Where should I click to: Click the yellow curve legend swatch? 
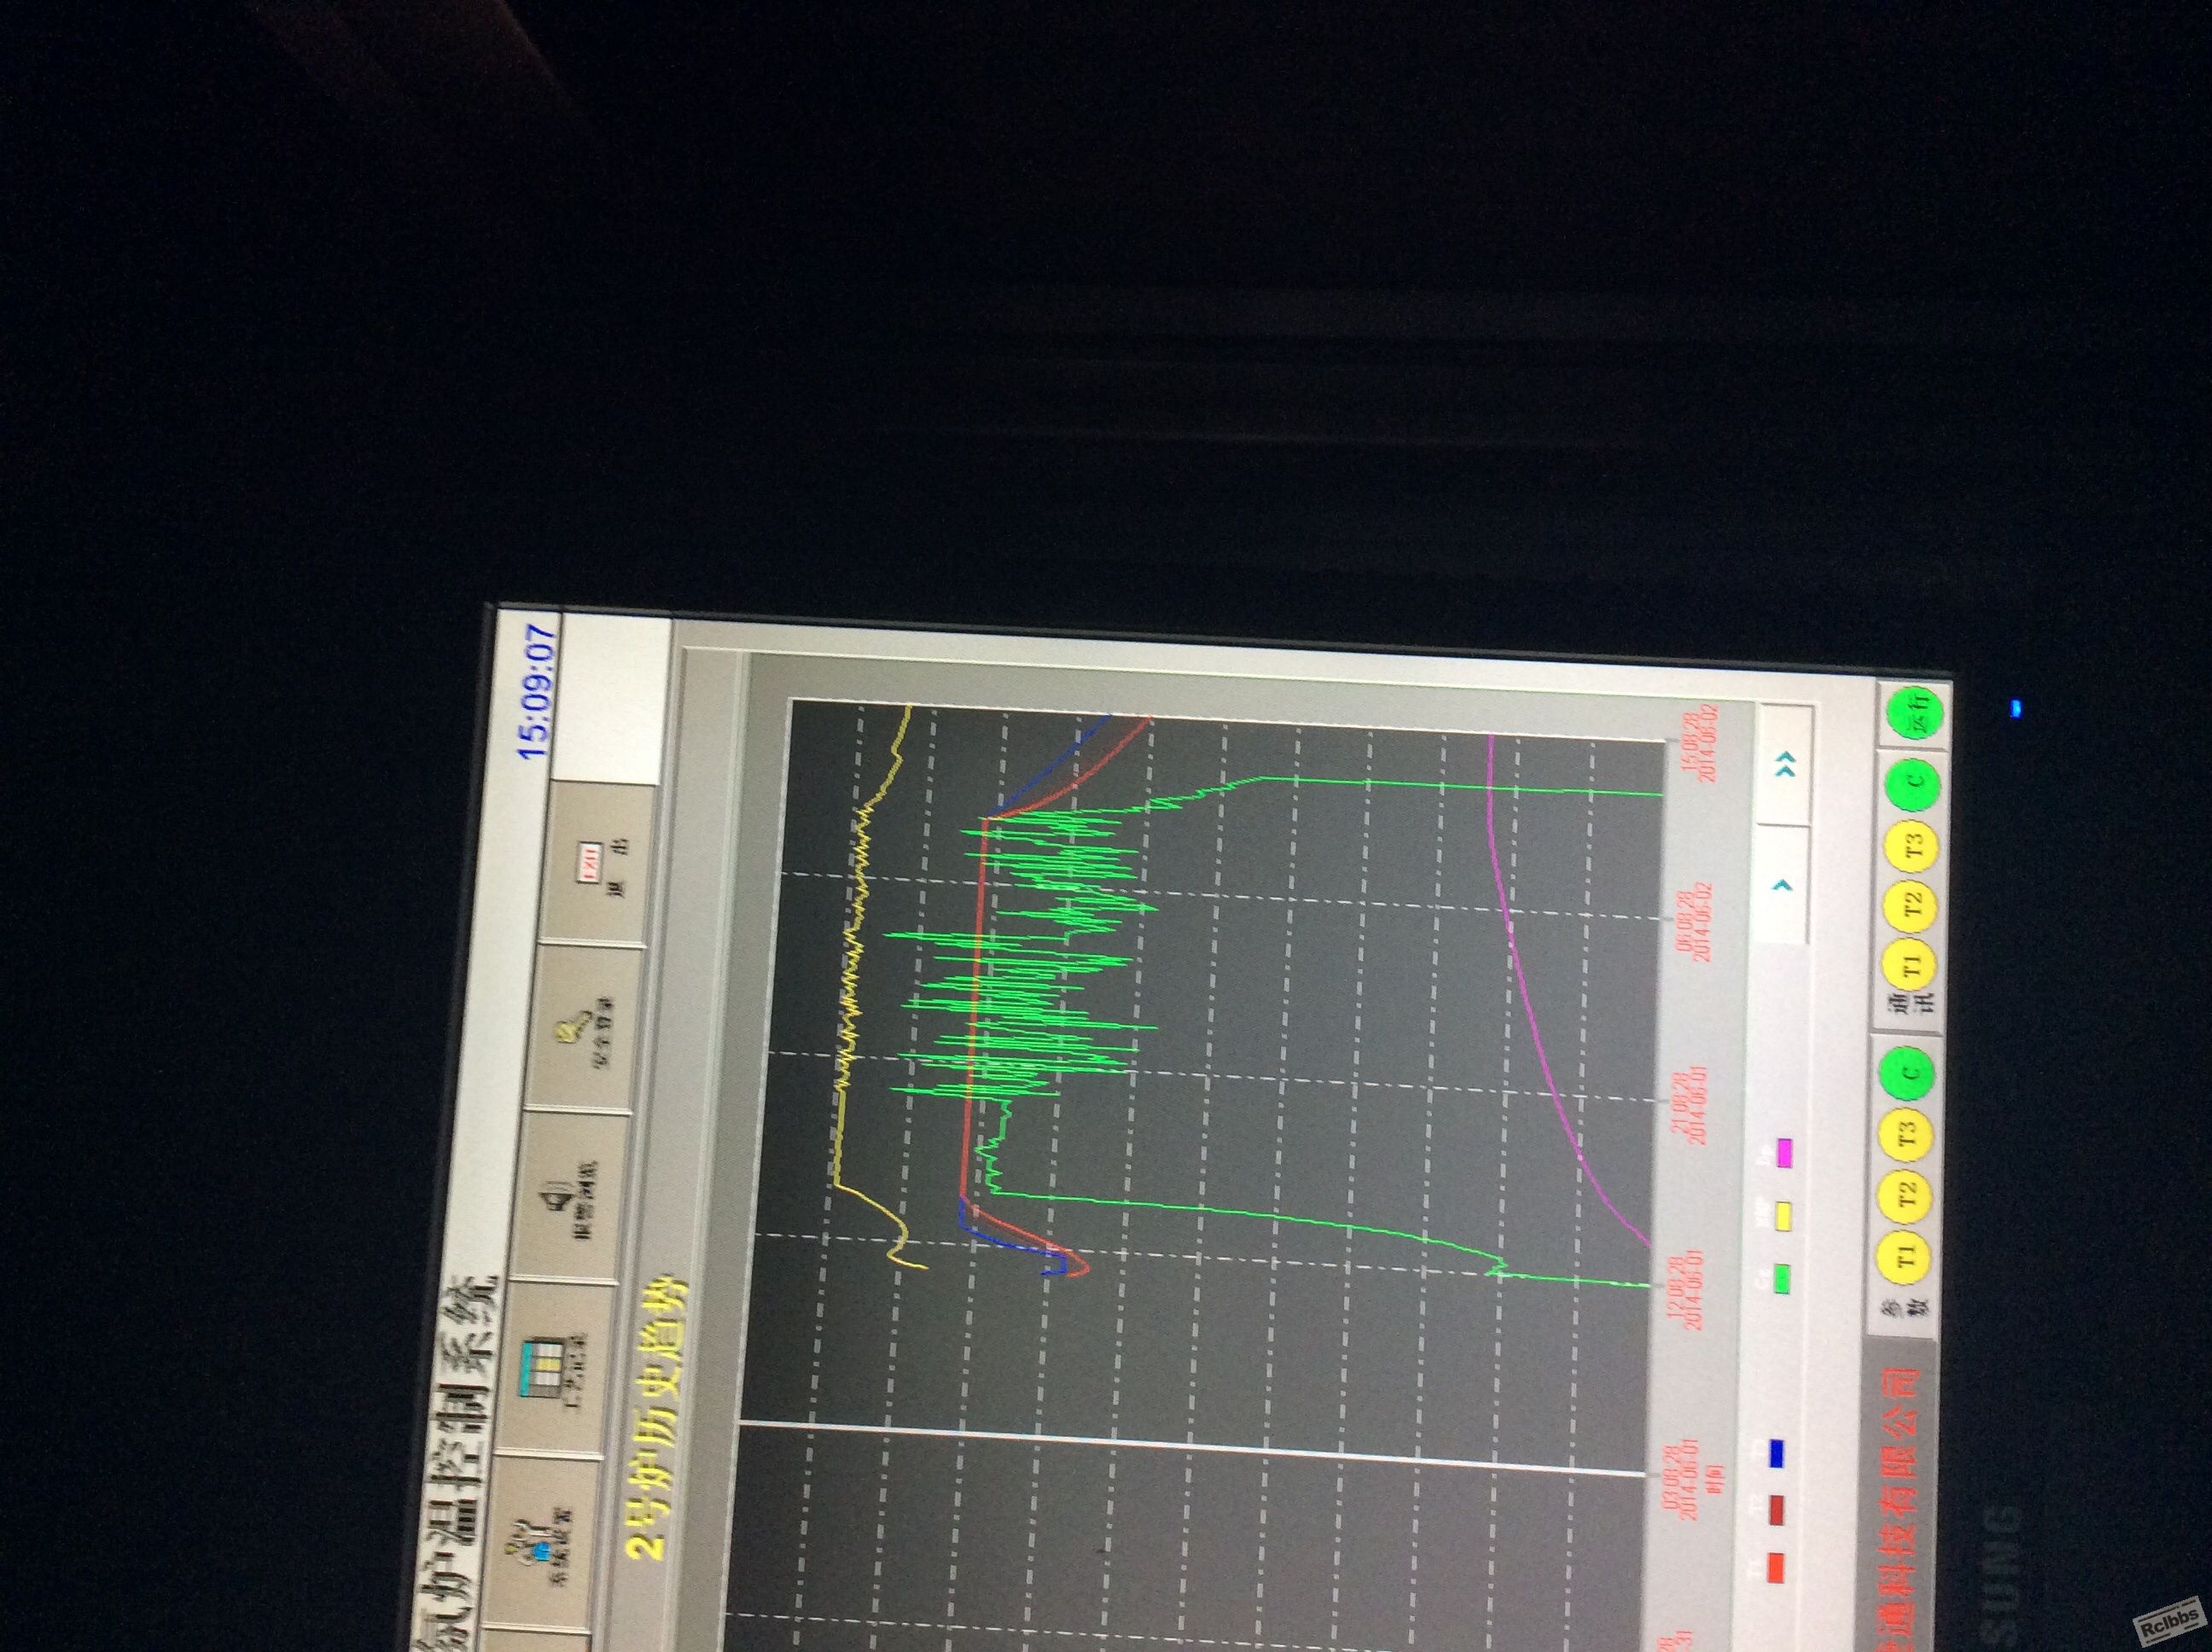point(1783,1215)
